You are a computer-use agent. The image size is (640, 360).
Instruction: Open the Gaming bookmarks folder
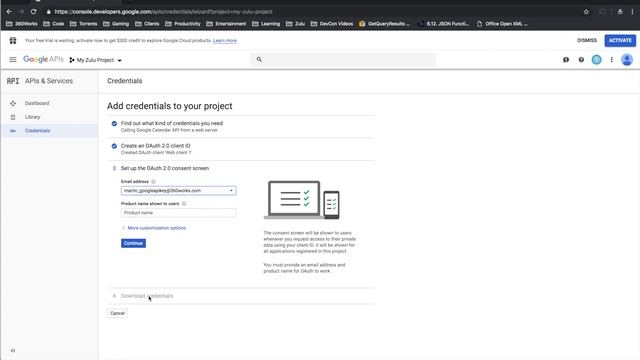pos(116,24)
